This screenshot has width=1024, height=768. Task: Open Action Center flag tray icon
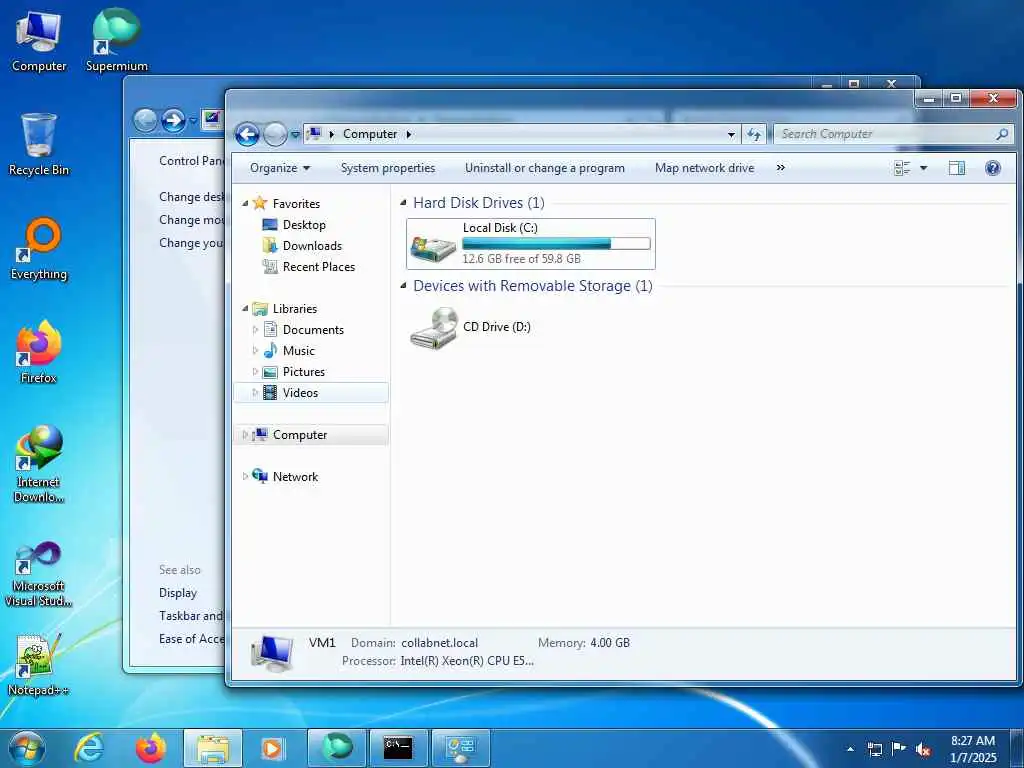coord(899,749)
